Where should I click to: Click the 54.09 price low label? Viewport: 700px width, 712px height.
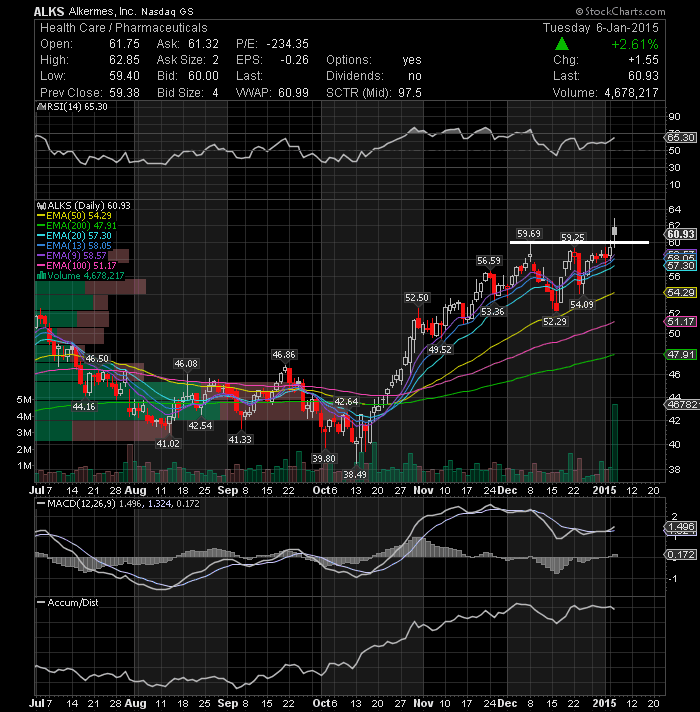(x=582, y=304)
